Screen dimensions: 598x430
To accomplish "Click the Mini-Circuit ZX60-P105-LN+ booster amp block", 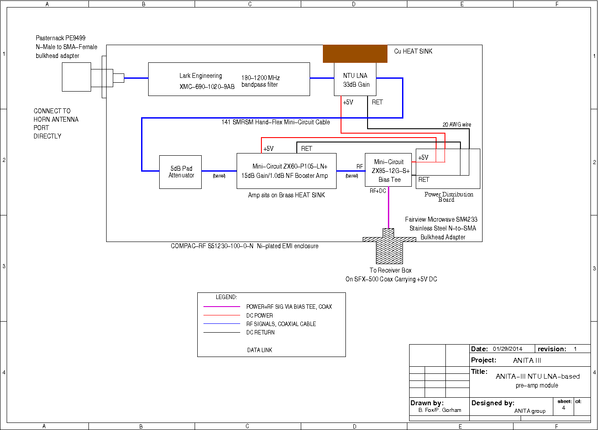I will pos(286,171).
